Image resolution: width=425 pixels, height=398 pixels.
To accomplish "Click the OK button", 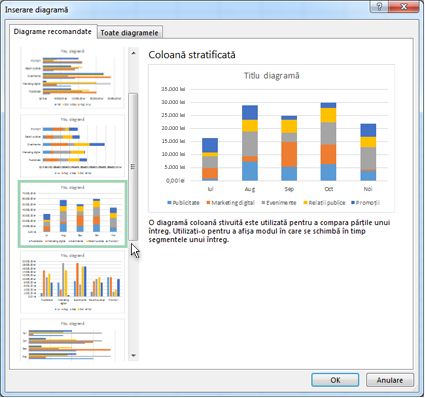I will point(335,380).
